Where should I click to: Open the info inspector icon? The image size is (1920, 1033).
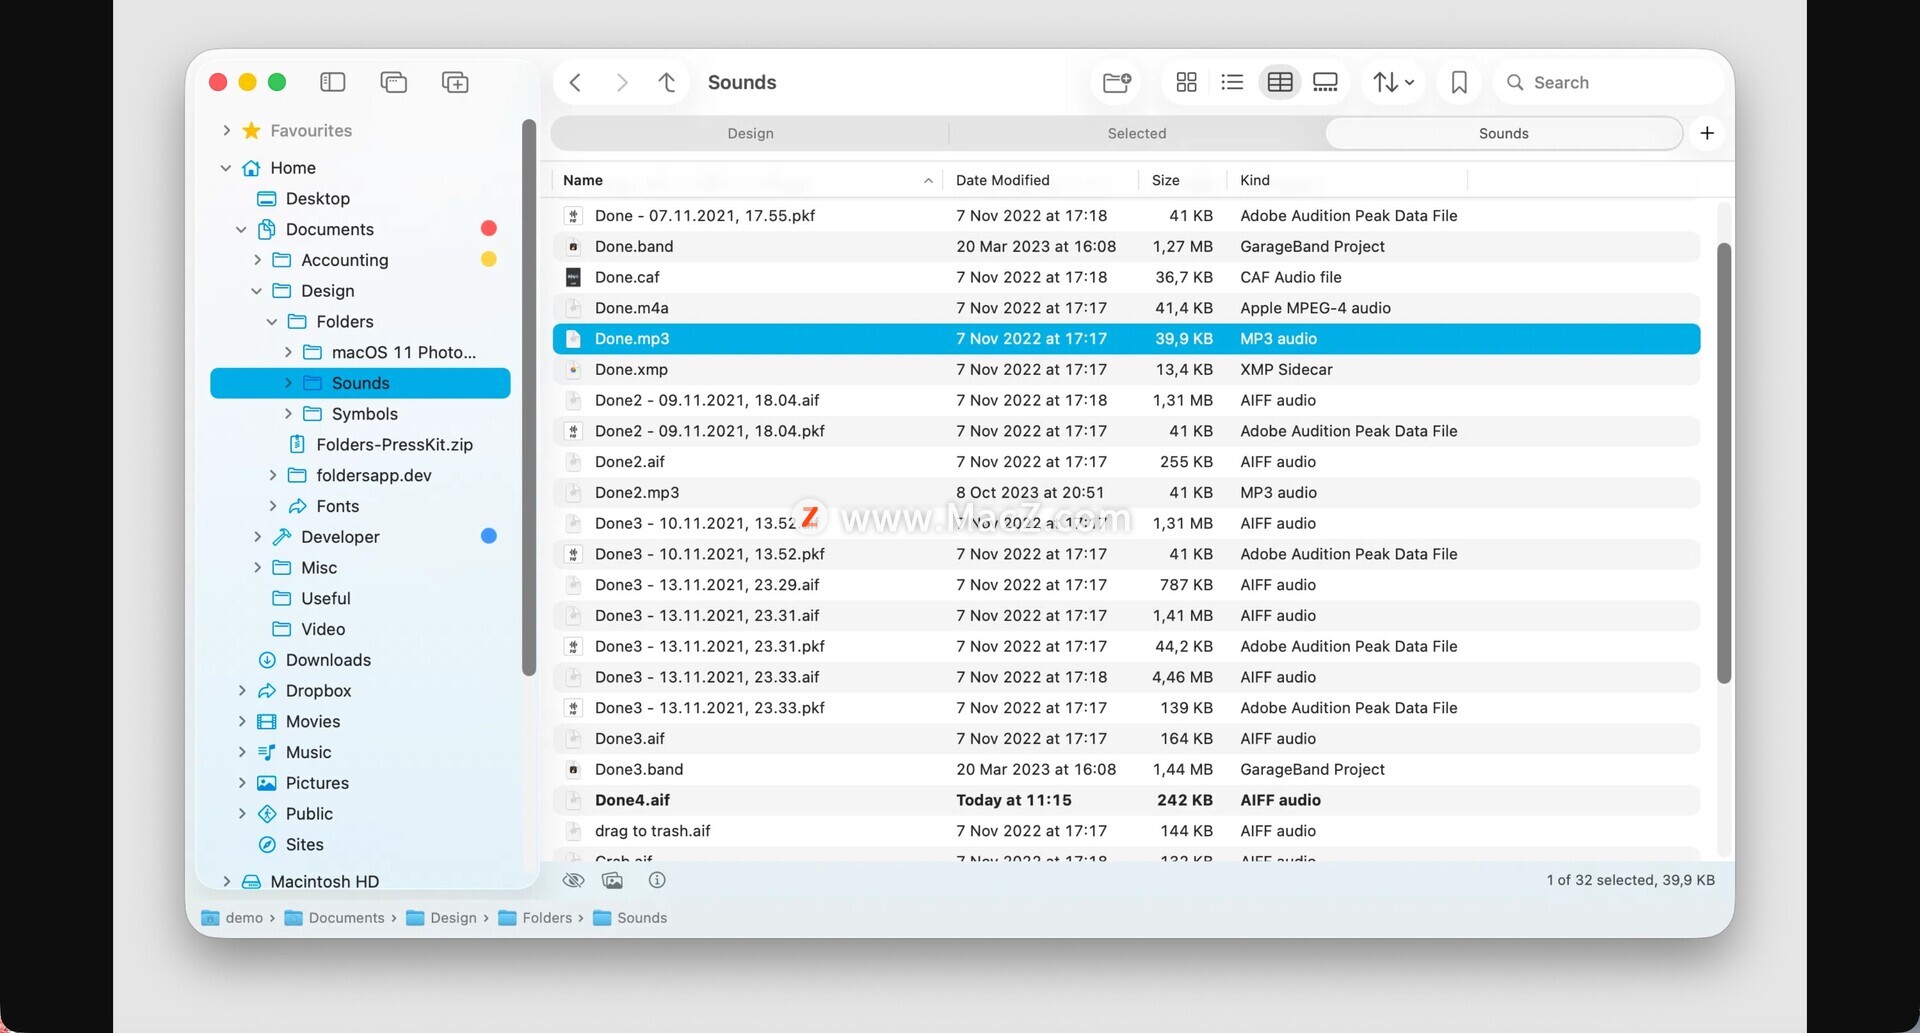pos(657,880)
